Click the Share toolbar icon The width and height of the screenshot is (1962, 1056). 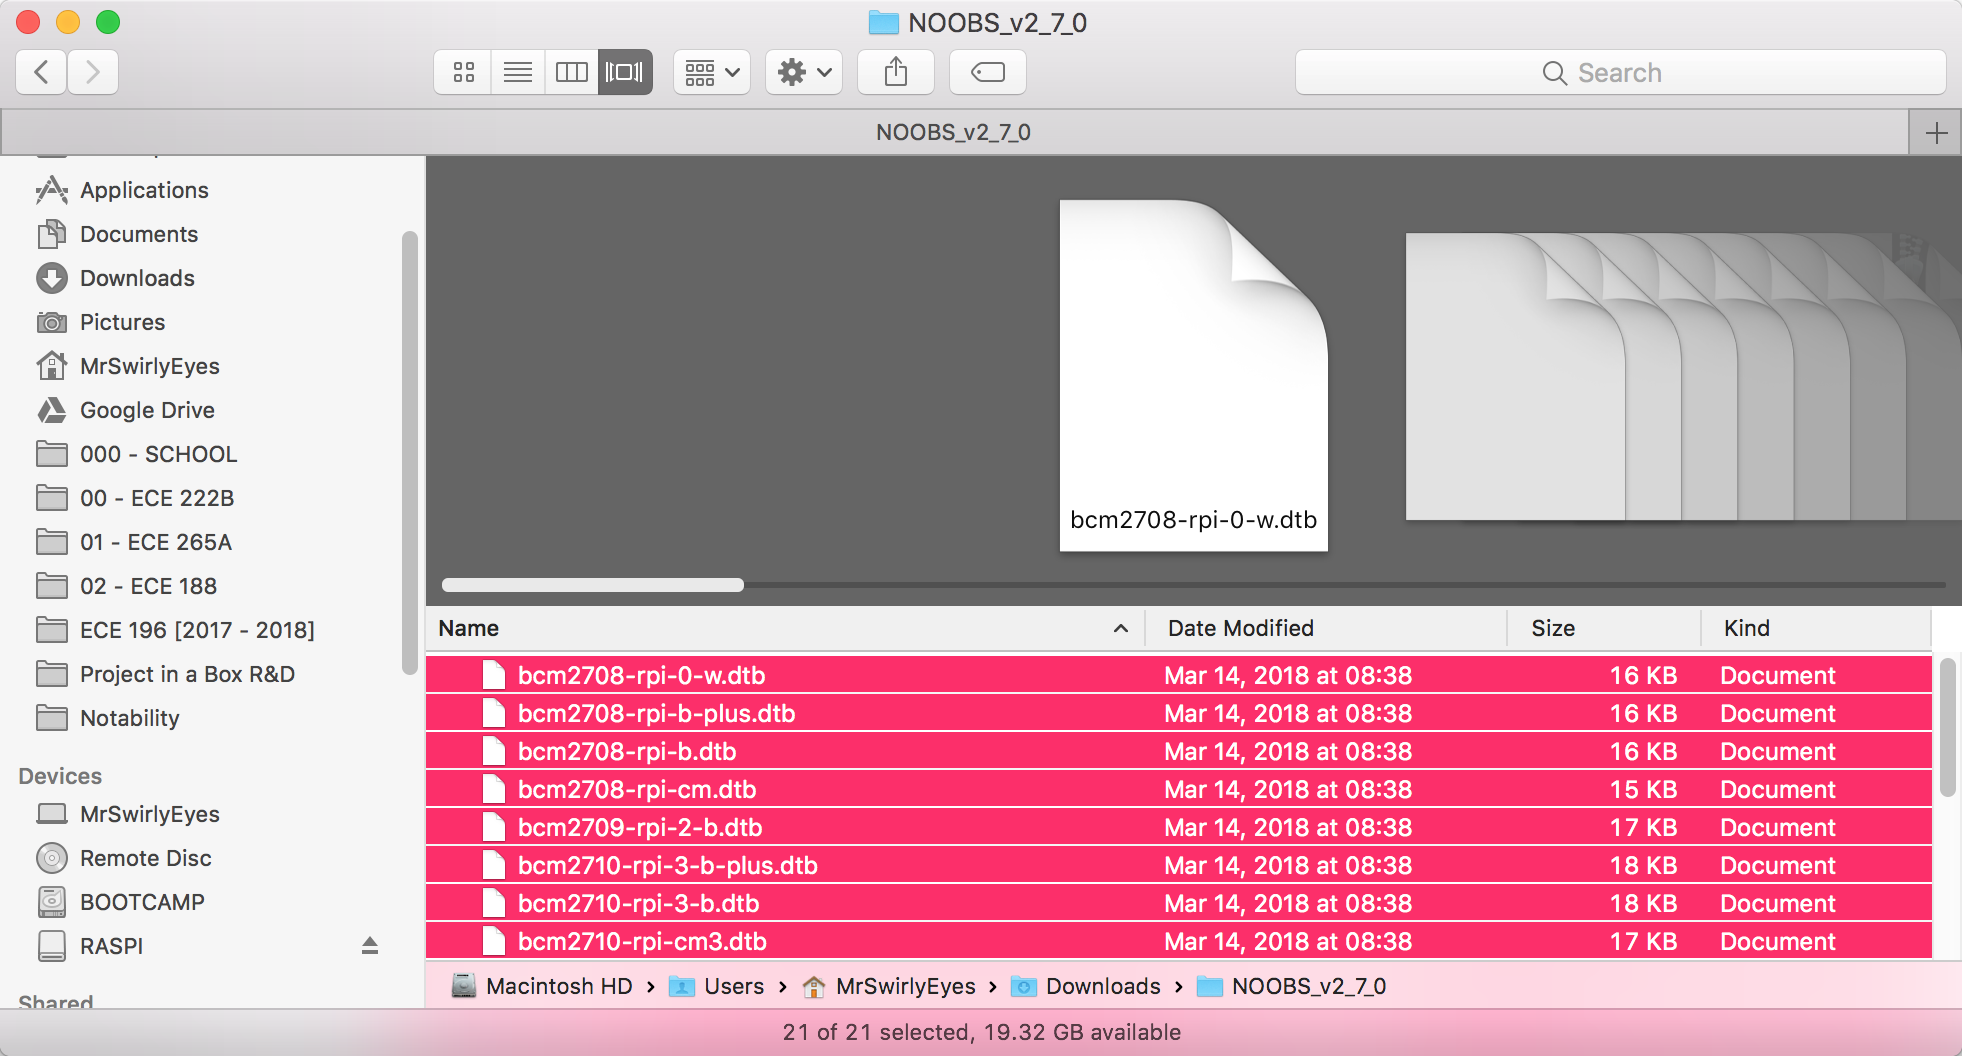click(x=895, y=72)
